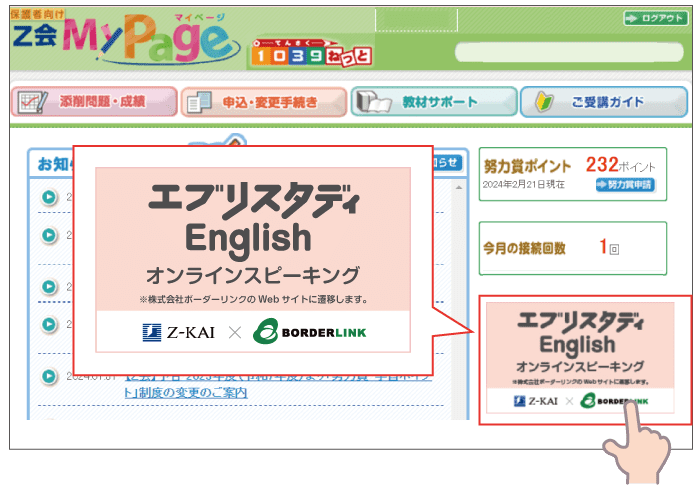Click the arrow icon beside 制度の変更のご案内
Screen dimensions: 700x500
50,376
